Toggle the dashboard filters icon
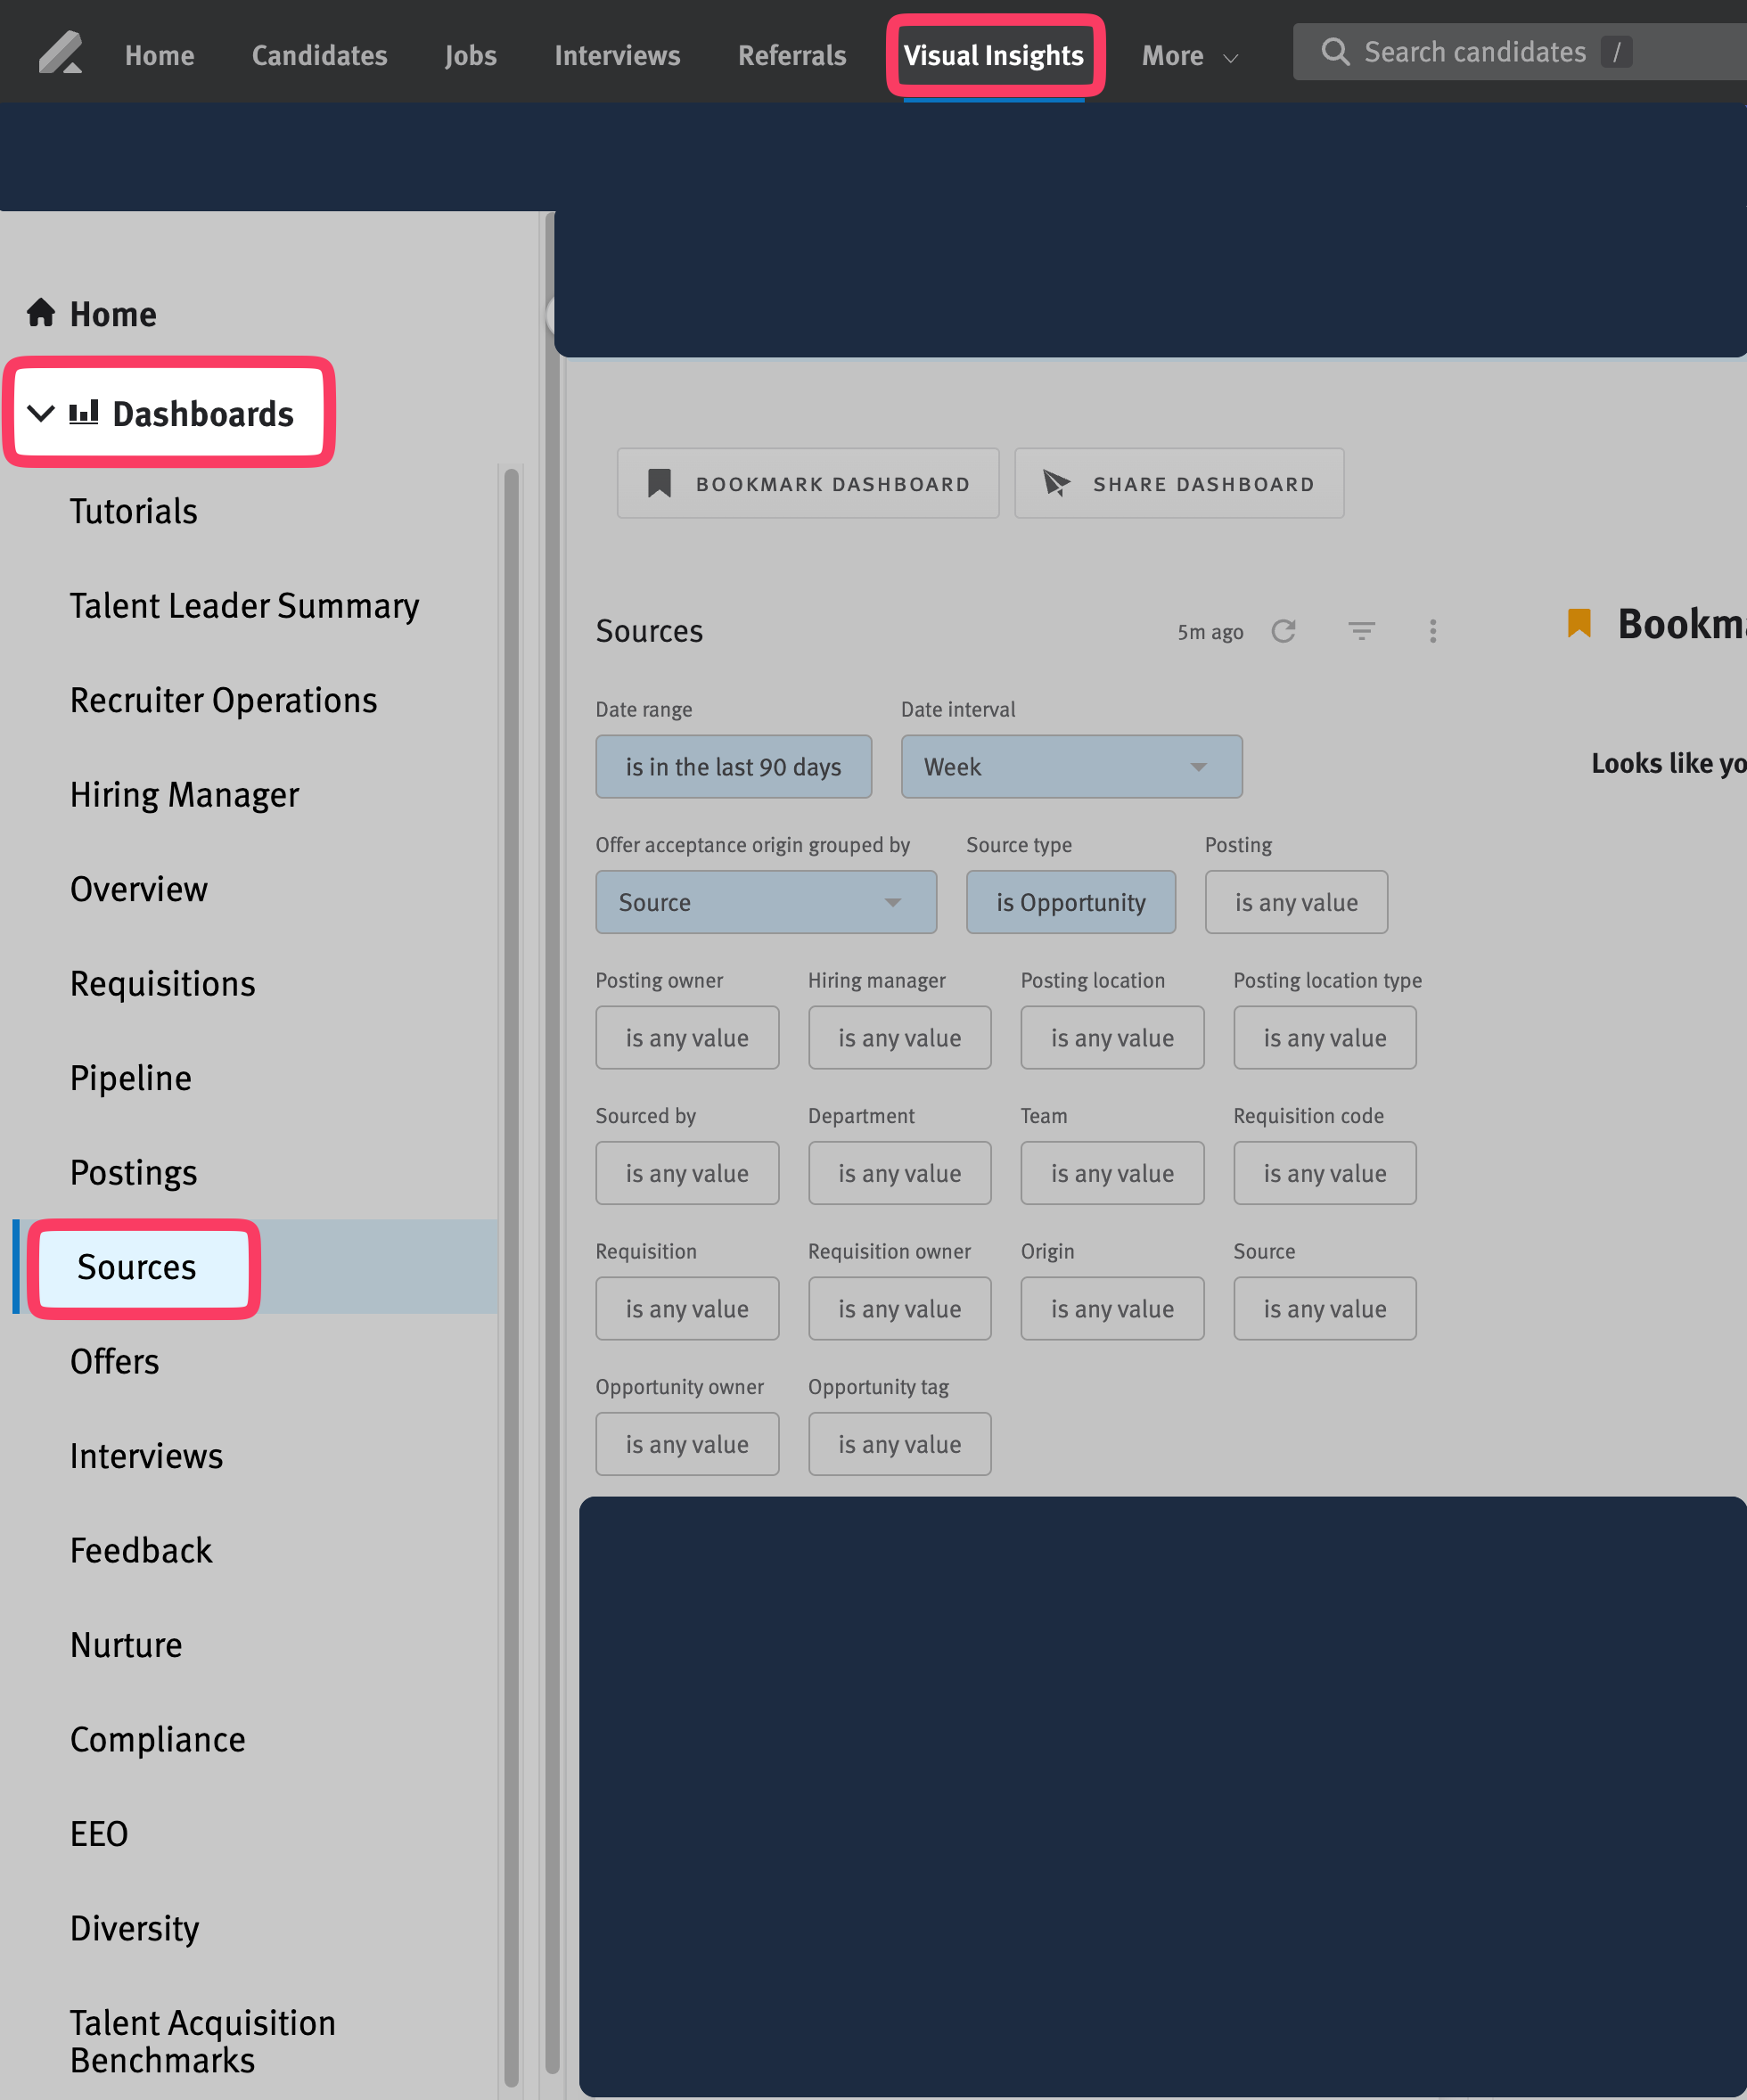 point(1361,631)
